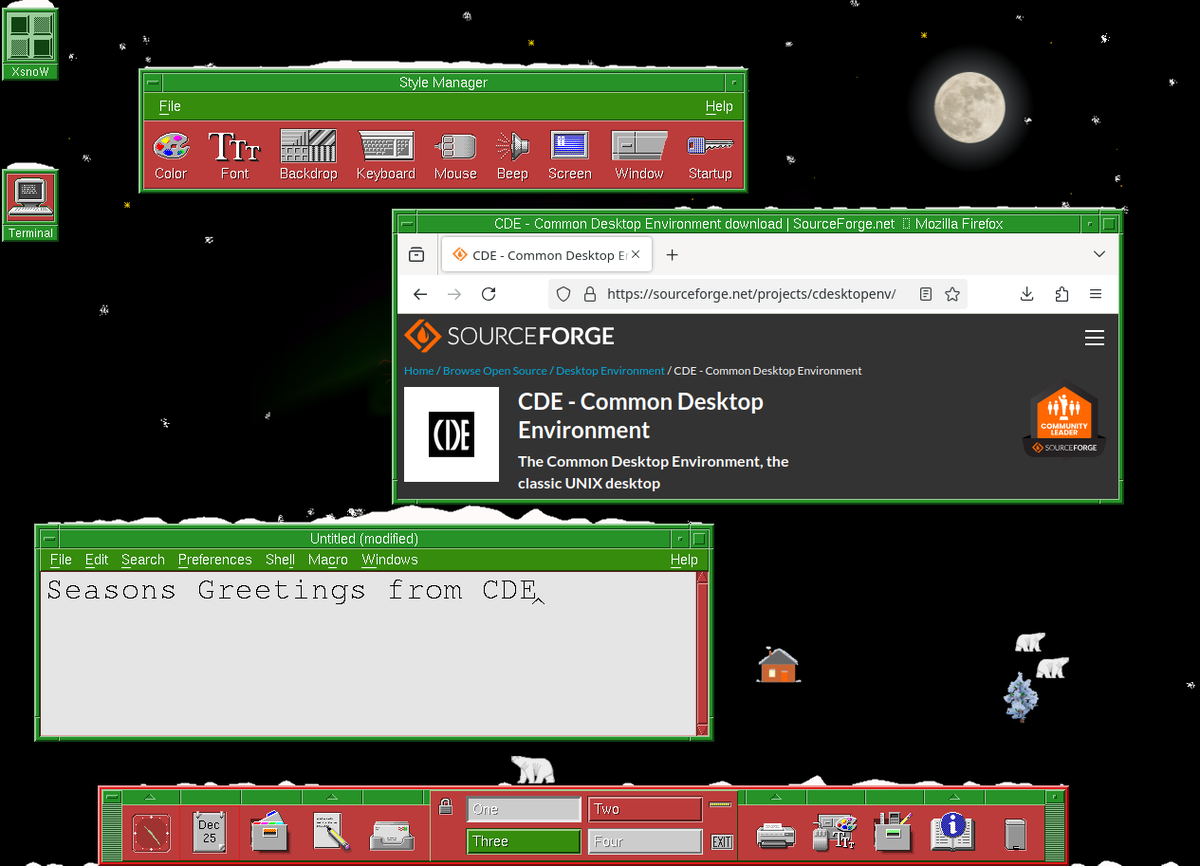Viewport: 1200px width, 866px height.
Task: Open the Help book icon on front panel
Action: 952,832
